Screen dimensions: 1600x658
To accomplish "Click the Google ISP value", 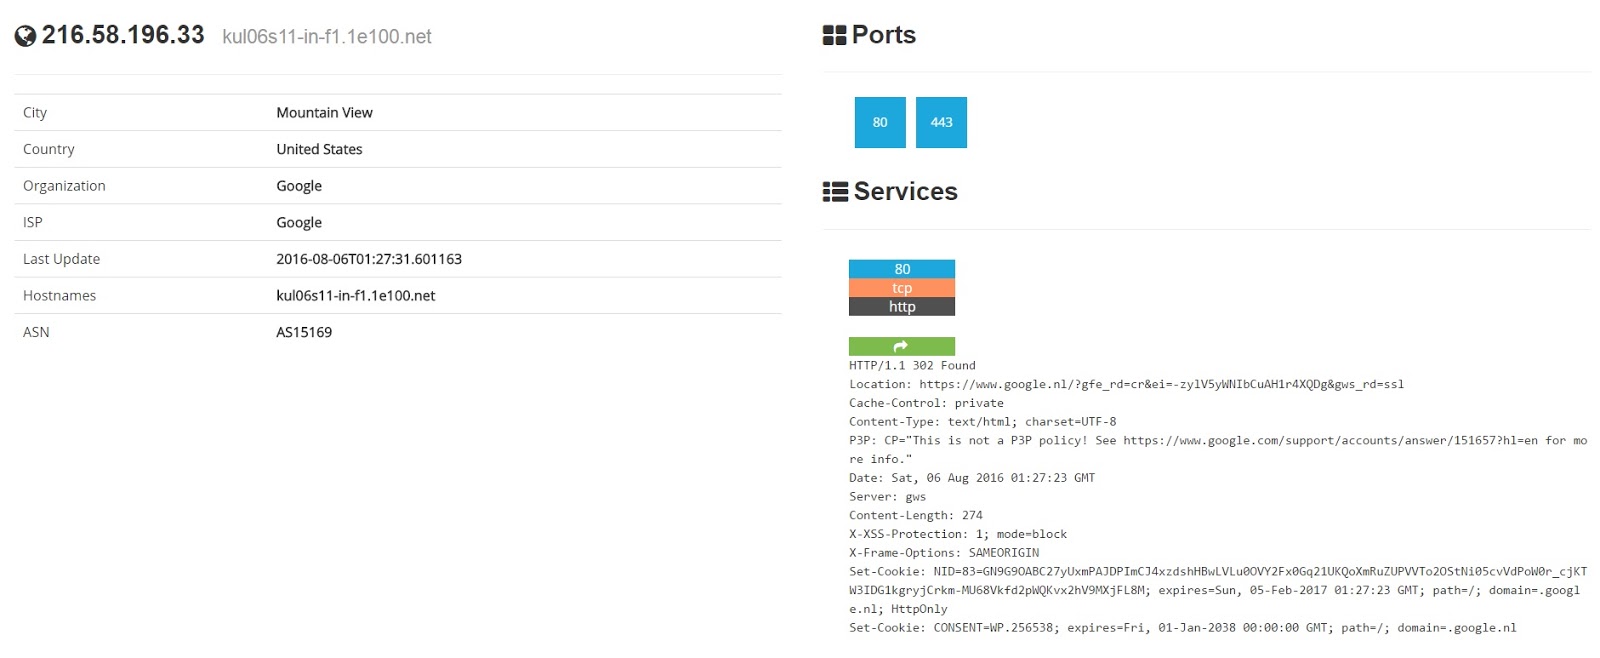I will point(299,222).
